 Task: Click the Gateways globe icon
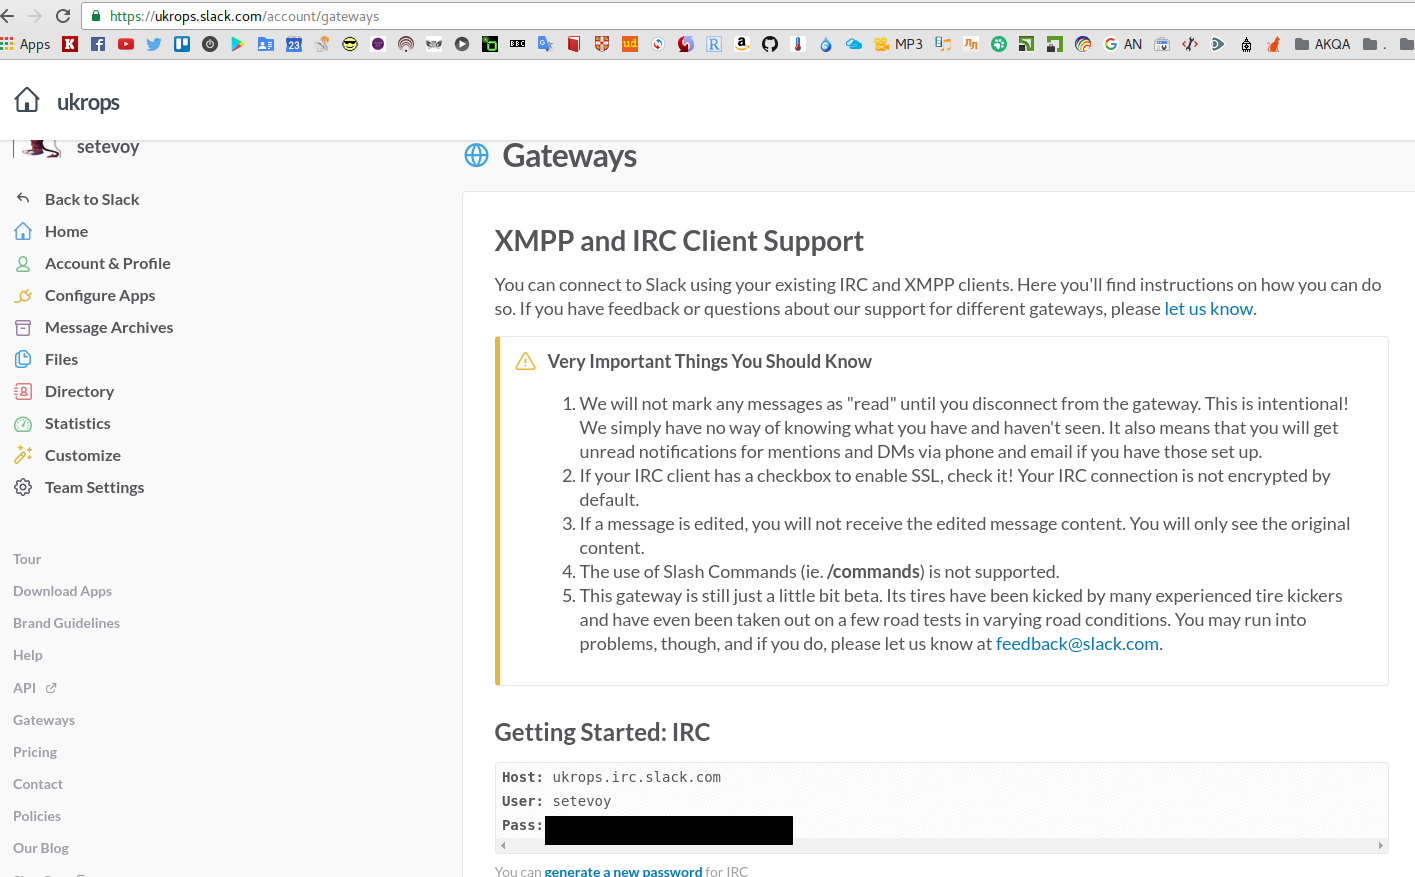click(x=477, y=155)
